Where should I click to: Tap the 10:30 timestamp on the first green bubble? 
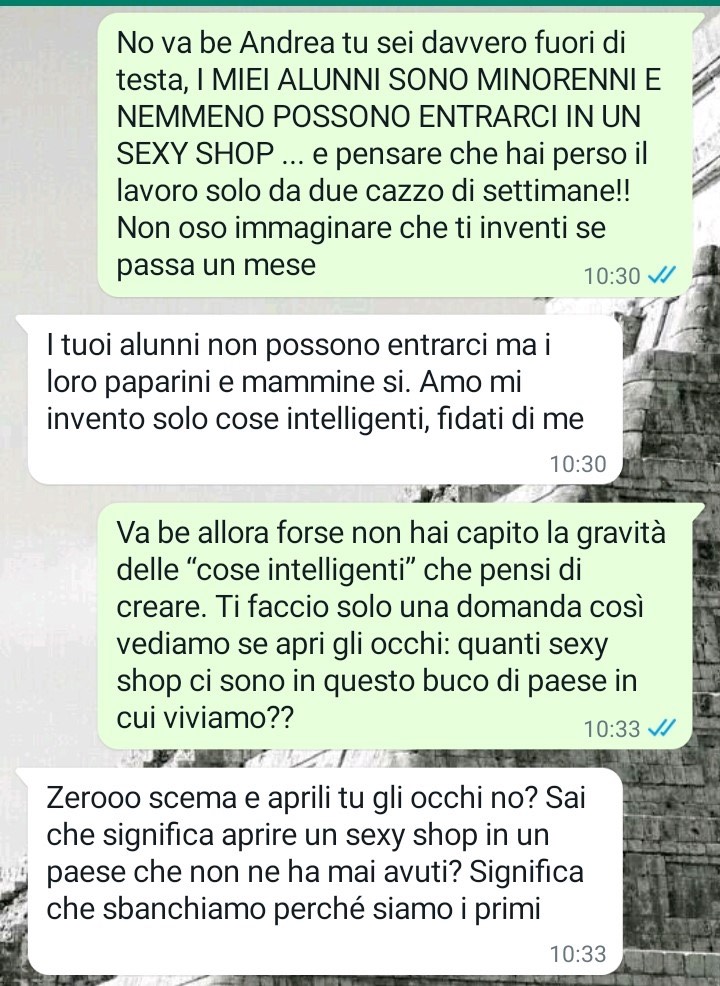(x=611, y=276)
